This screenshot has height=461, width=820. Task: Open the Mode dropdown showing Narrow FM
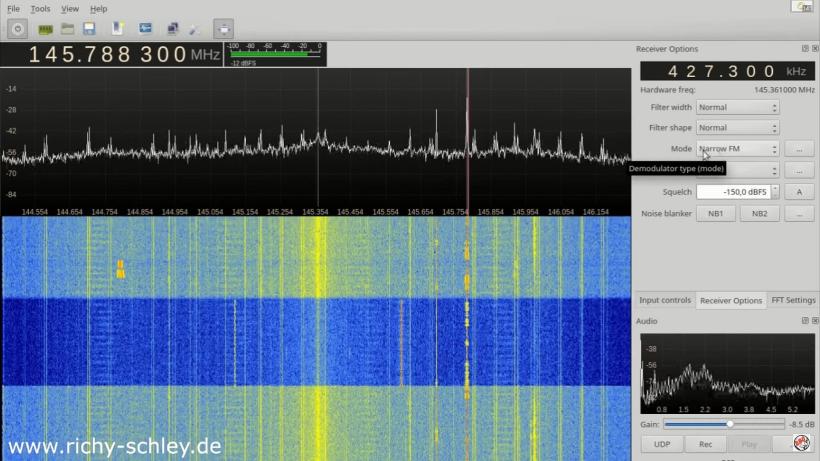point(737,148)
